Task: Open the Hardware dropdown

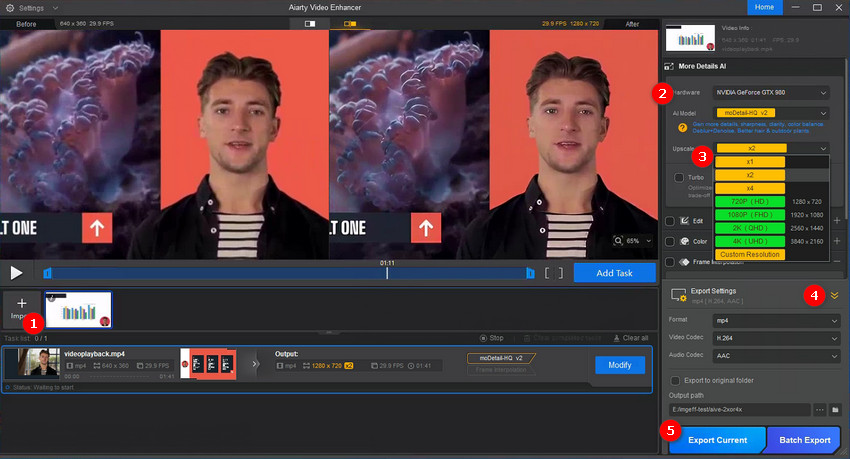Action: click(770, 92)
